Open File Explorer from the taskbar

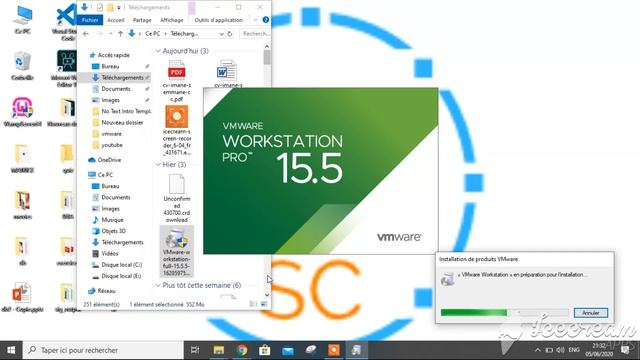219,350
